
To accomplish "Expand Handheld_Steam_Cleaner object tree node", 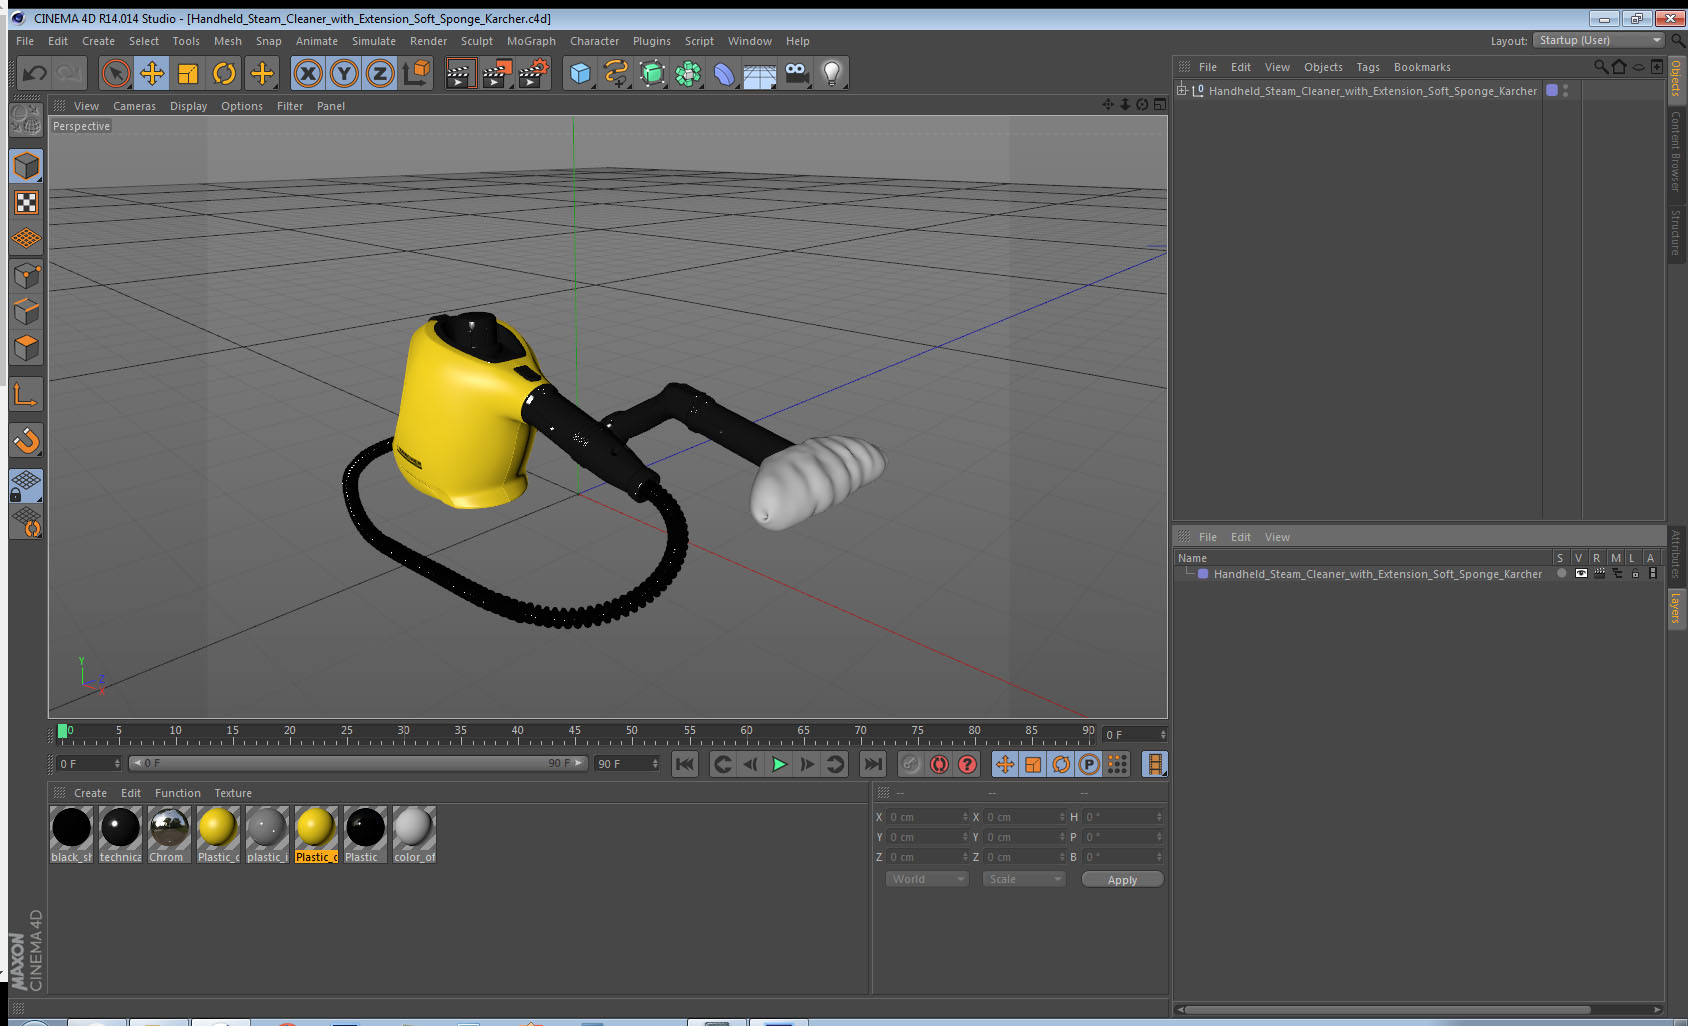I will [x=1182, y=90].
